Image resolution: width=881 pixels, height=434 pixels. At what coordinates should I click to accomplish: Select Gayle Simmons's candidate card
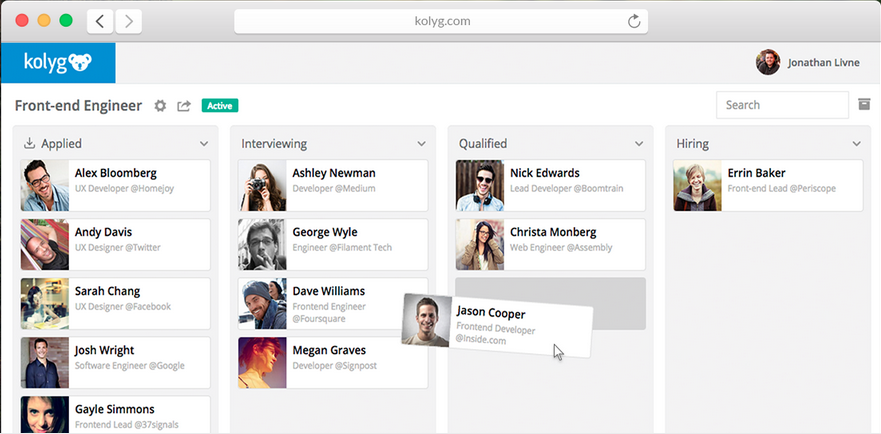coord(115,415)
